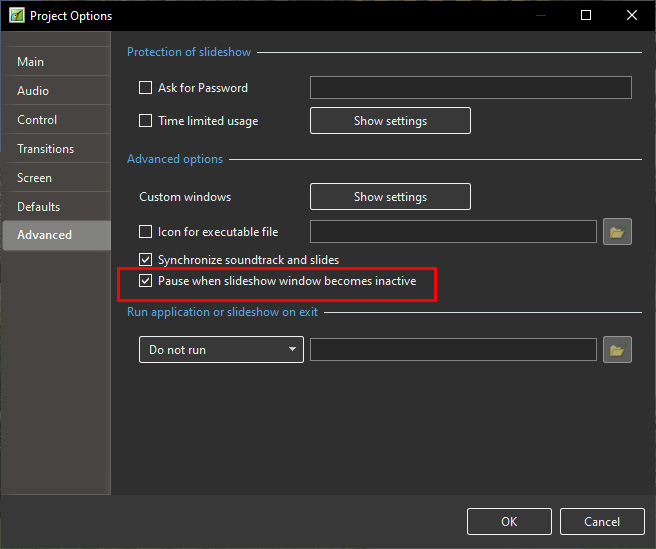Click the password input field
The image size is (656, 549).
coord(470,88)
